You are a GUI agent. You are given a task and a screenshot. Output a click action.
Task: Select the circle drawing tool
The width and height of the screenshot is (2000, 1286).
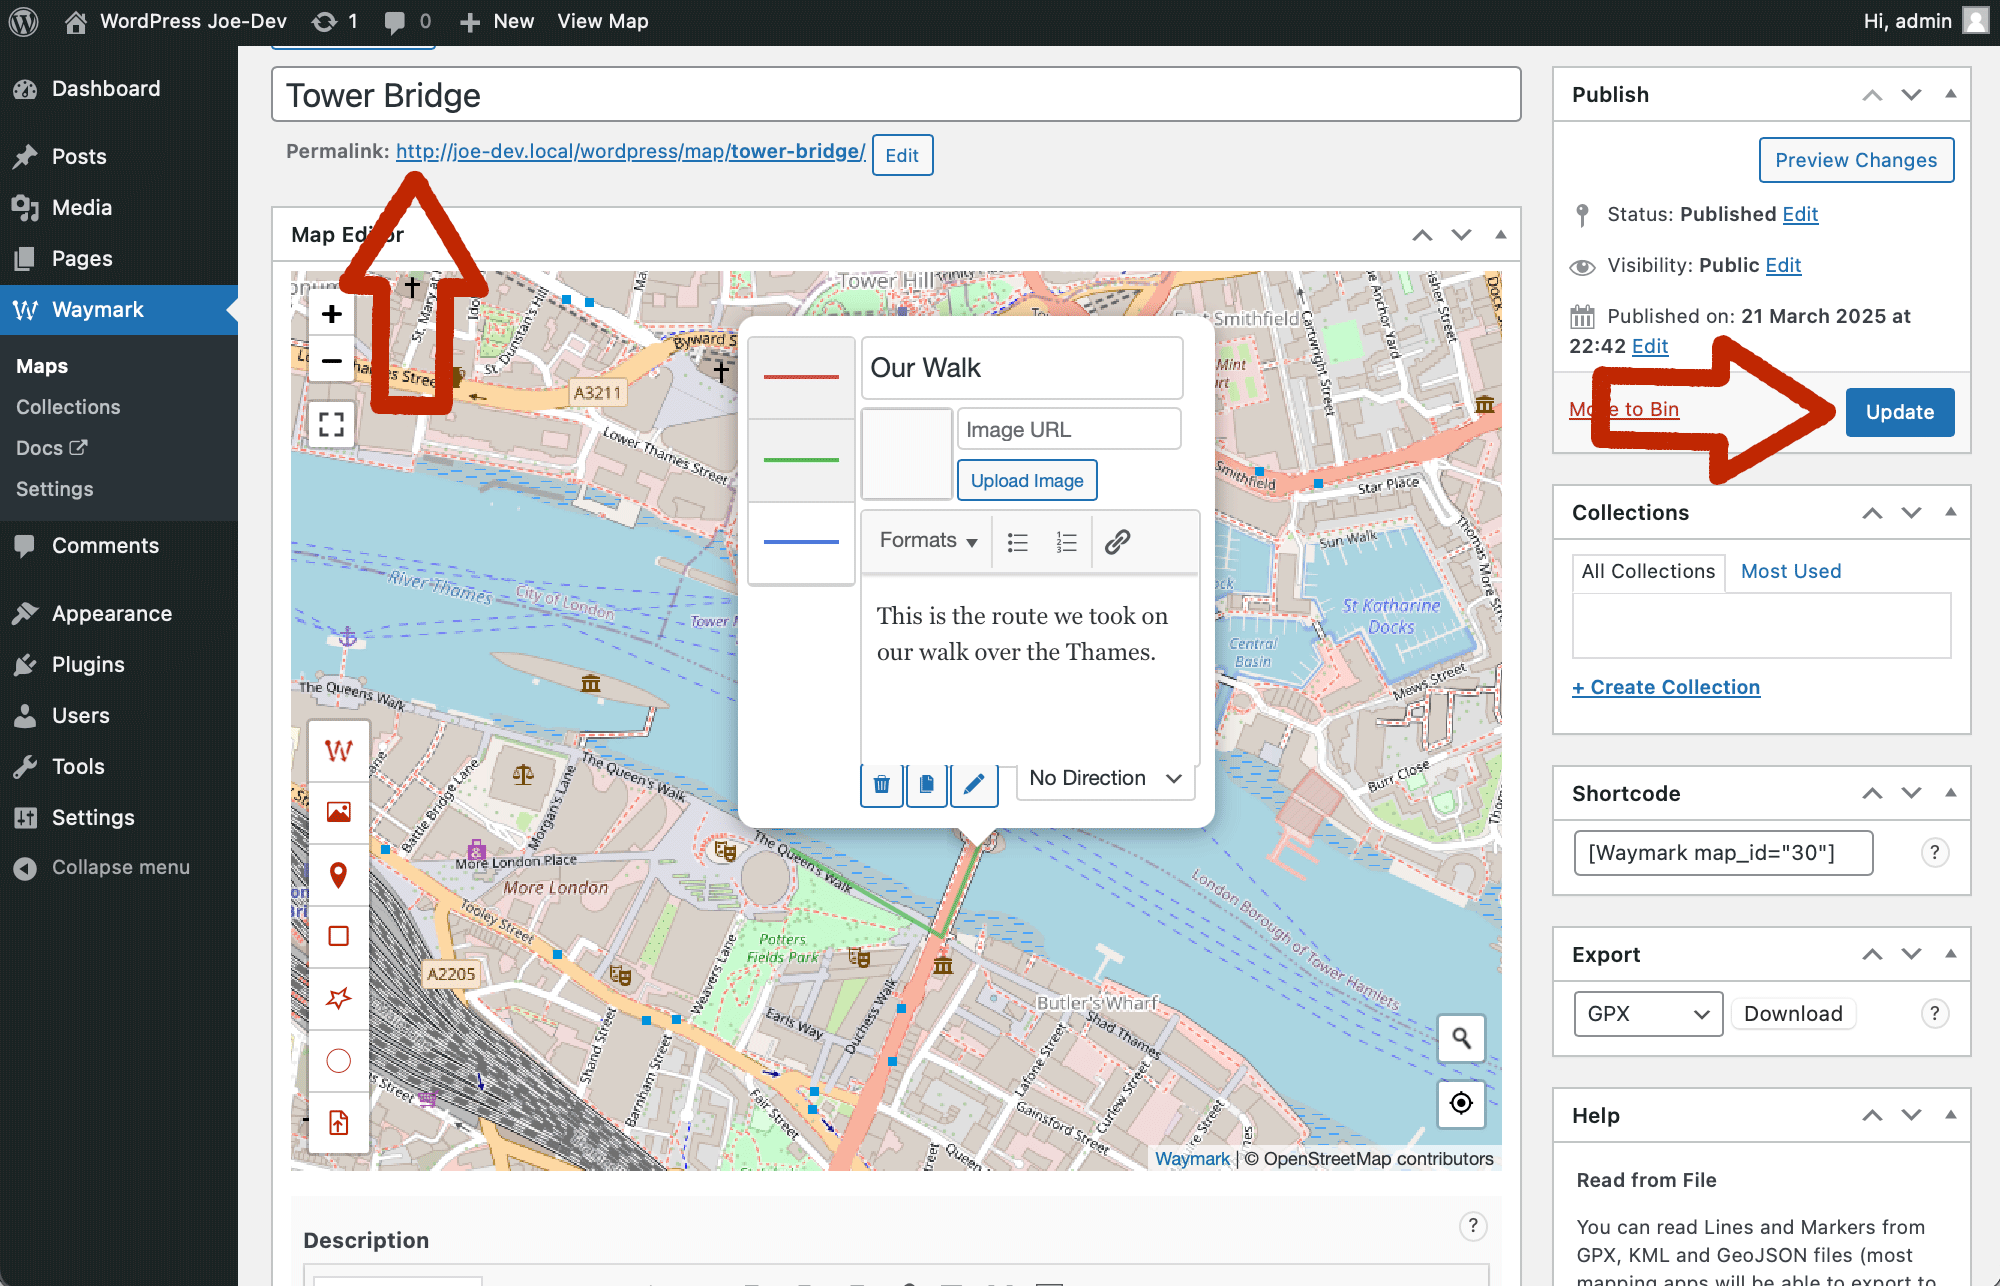click(338, 1060)
